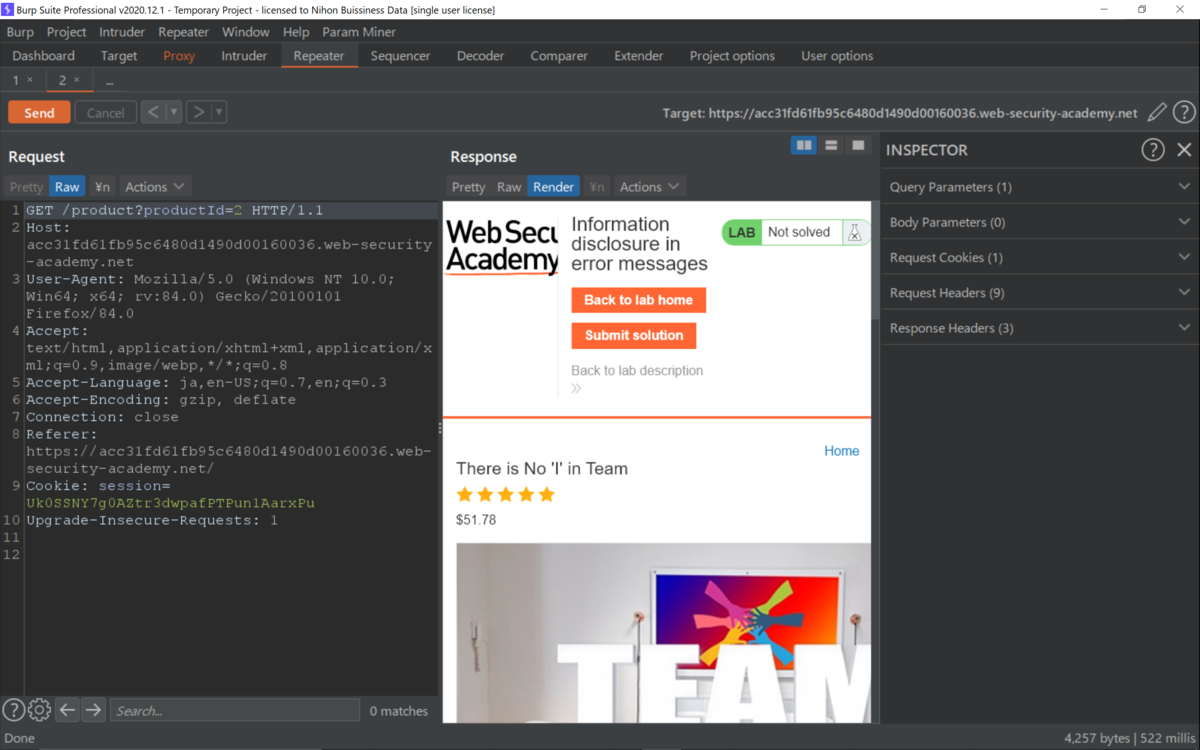Click the lab flask icon in response
This screenshot has height=750, width=1200.
tap(854, 232)
